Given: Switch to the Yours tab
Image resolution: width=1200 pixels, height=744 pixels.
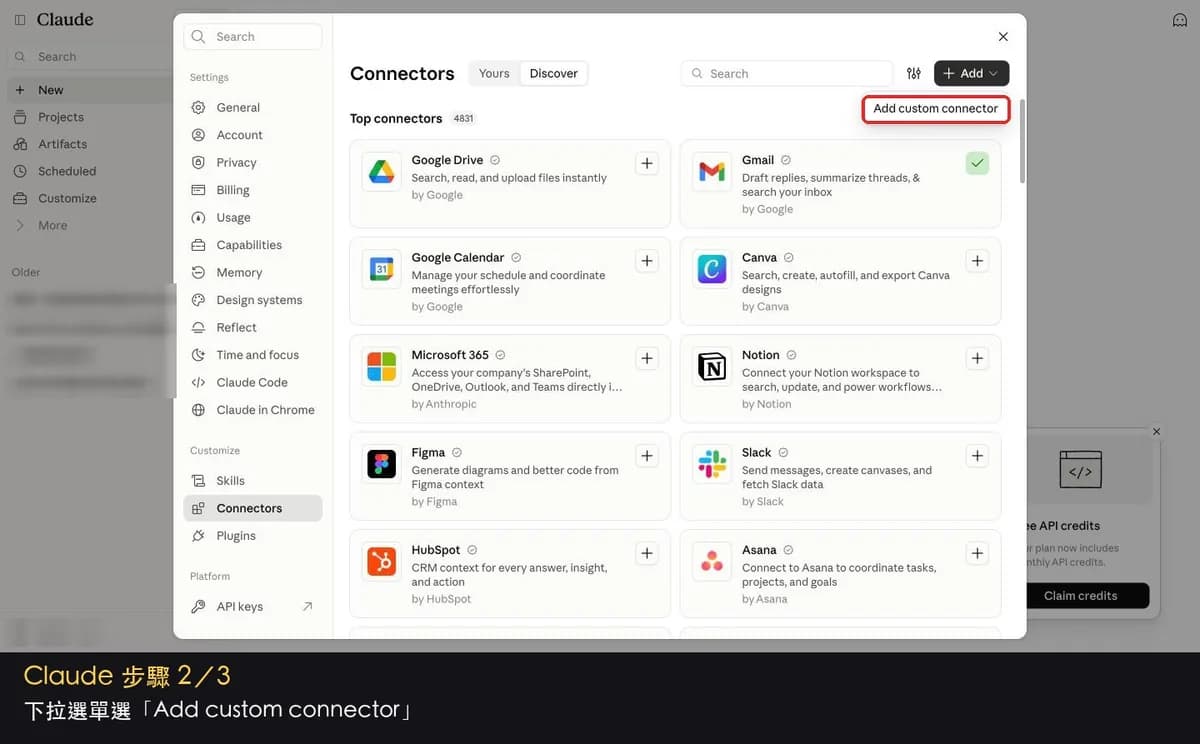Looking at the screenshot, I should pyautogui.click(x=494, y=73).
